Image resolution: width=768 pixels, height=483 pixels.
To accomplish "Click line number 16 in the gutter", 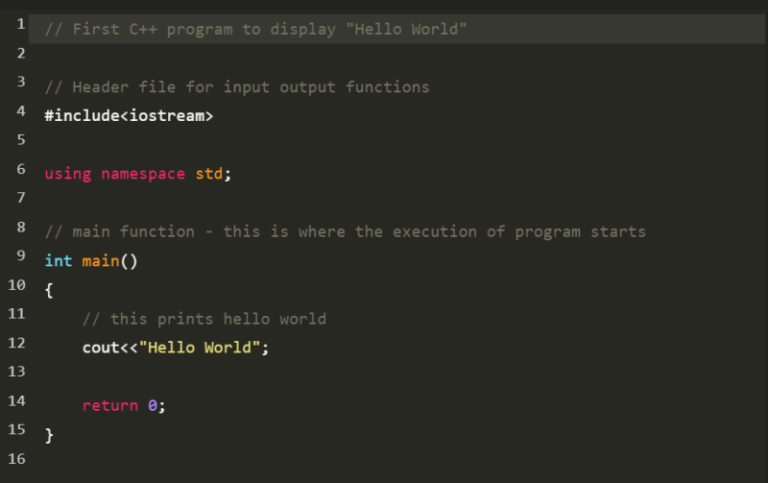I will [16, 459].
